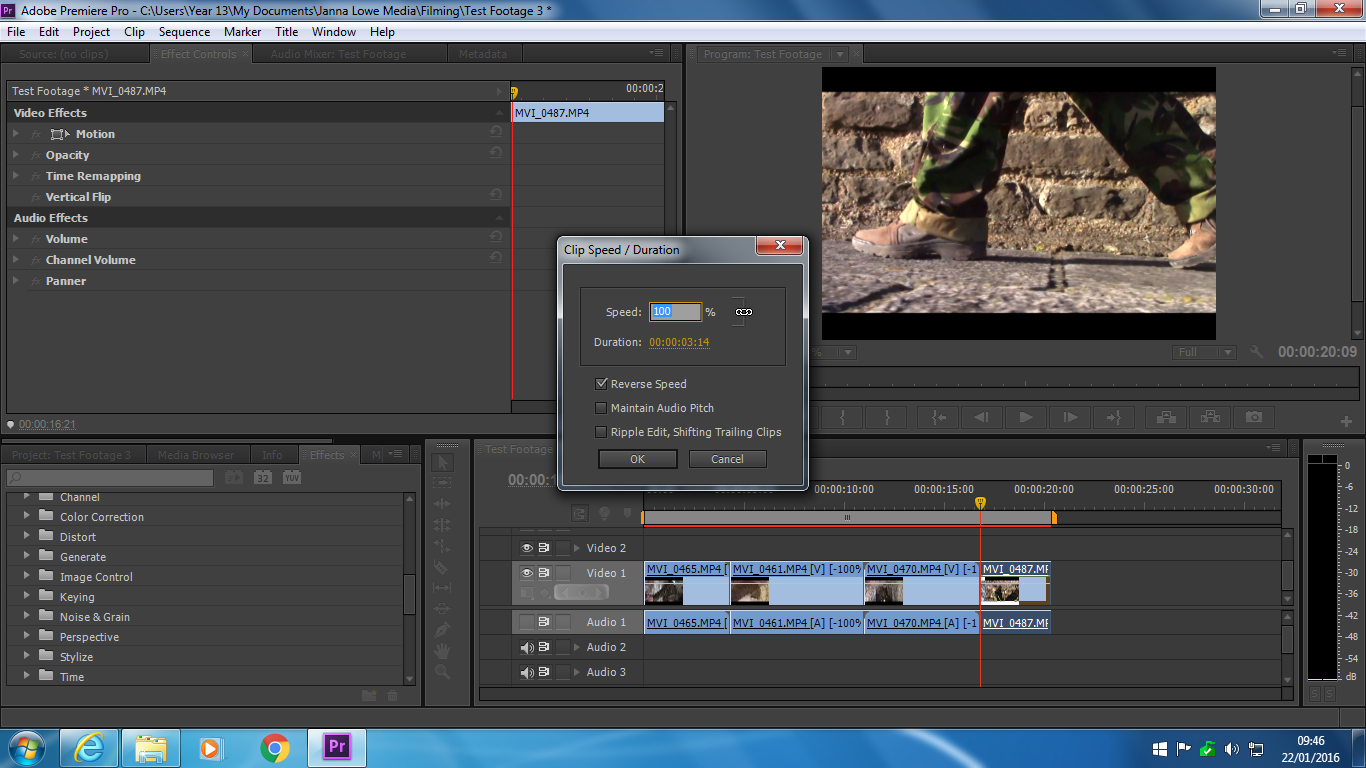Image resolution: width=1366 pixels, height=768 pixels.
Task: Click Export Frame camera icon
Action: coord(1254,417)
